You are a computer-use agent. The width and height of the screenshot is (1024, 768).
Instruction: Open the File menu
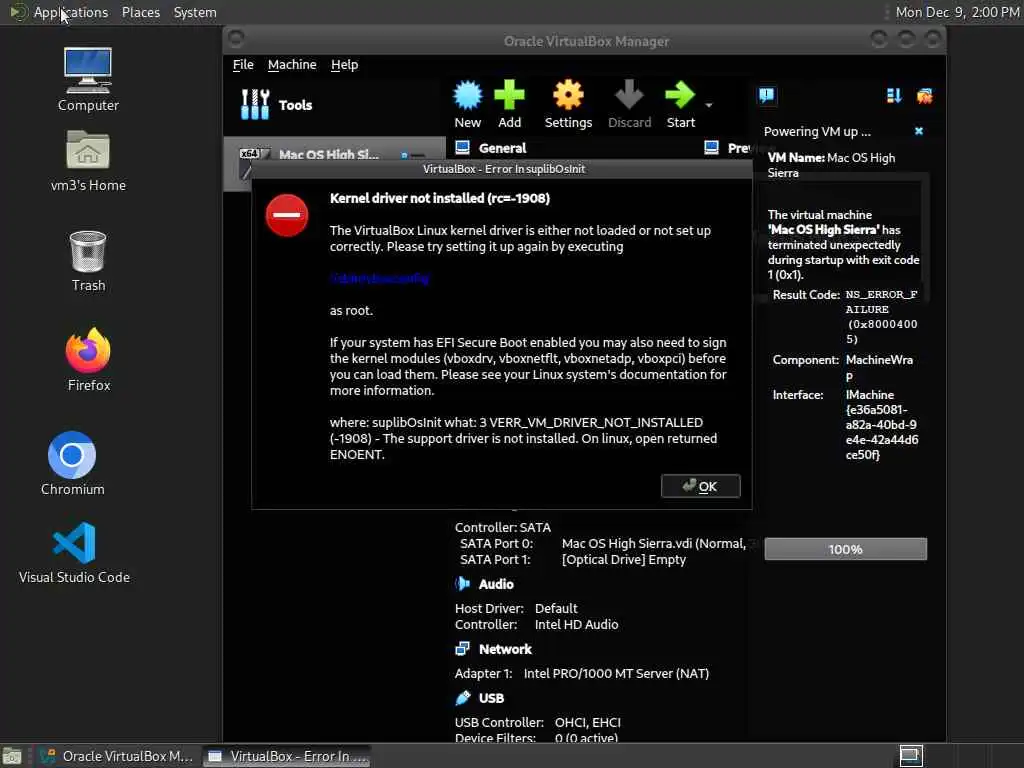[243, 65]
